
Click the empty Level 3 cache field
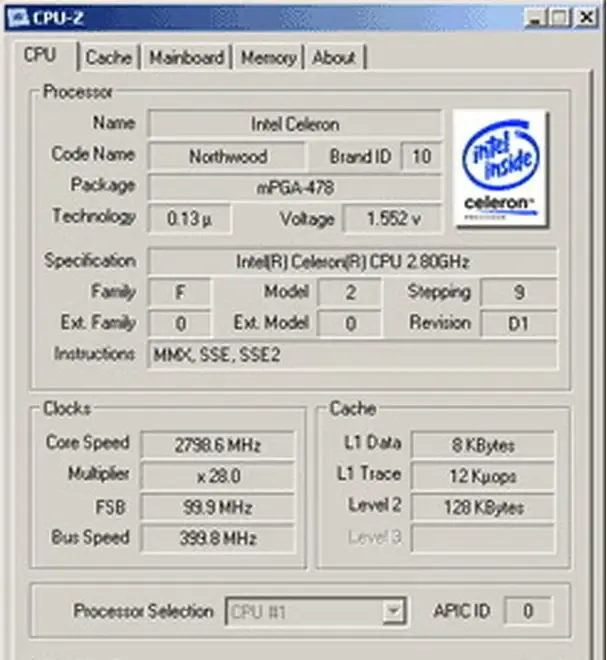pyautogui.click(x=483, y=538)
